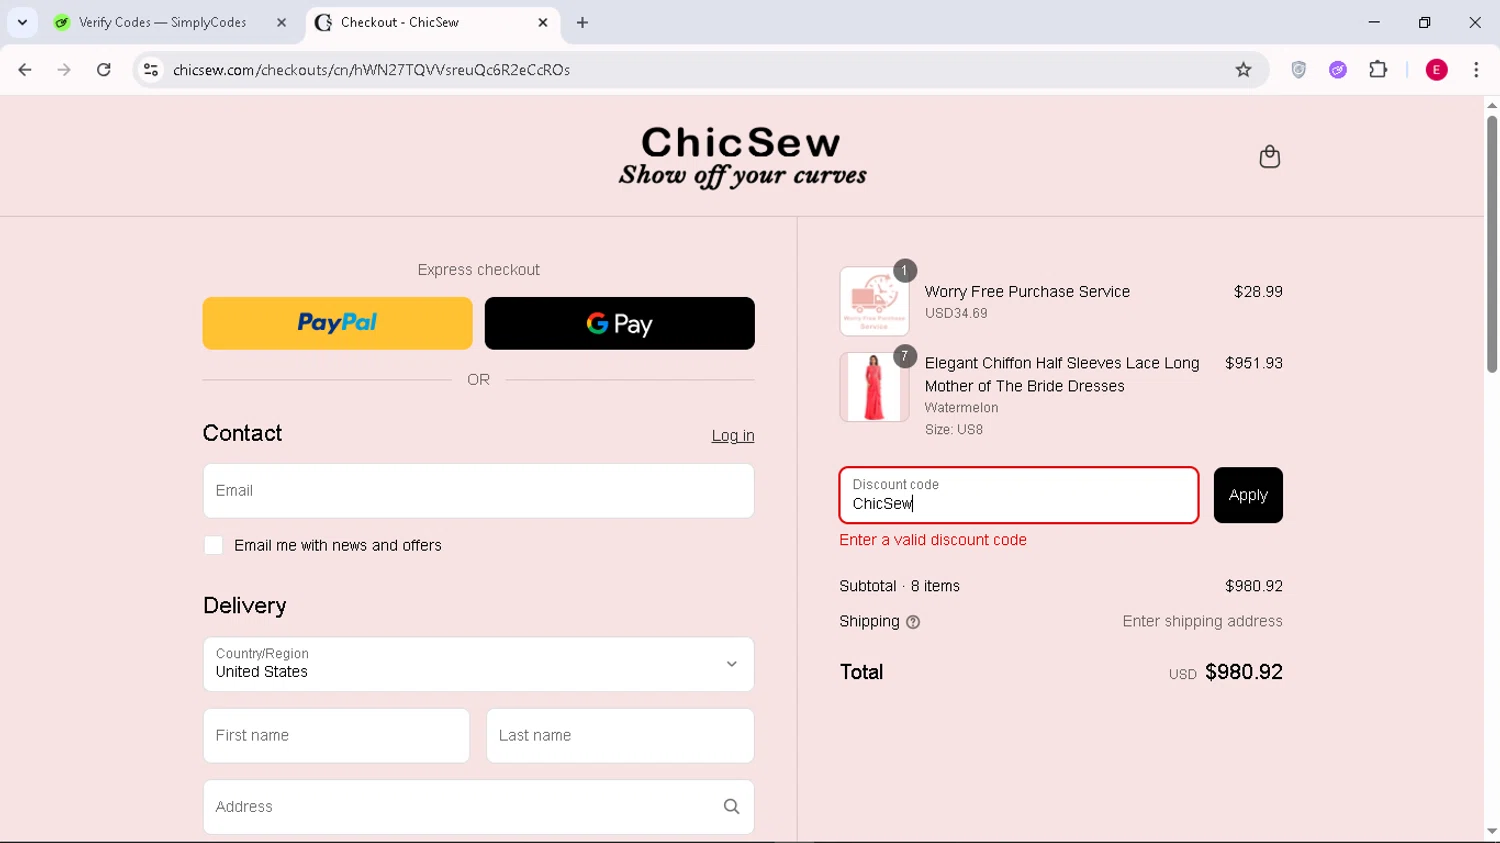Image resolution: width=1500 pixels, height=843 pixels.
Task: Click the shield extension icon
Action: [x=1298, y=70]
